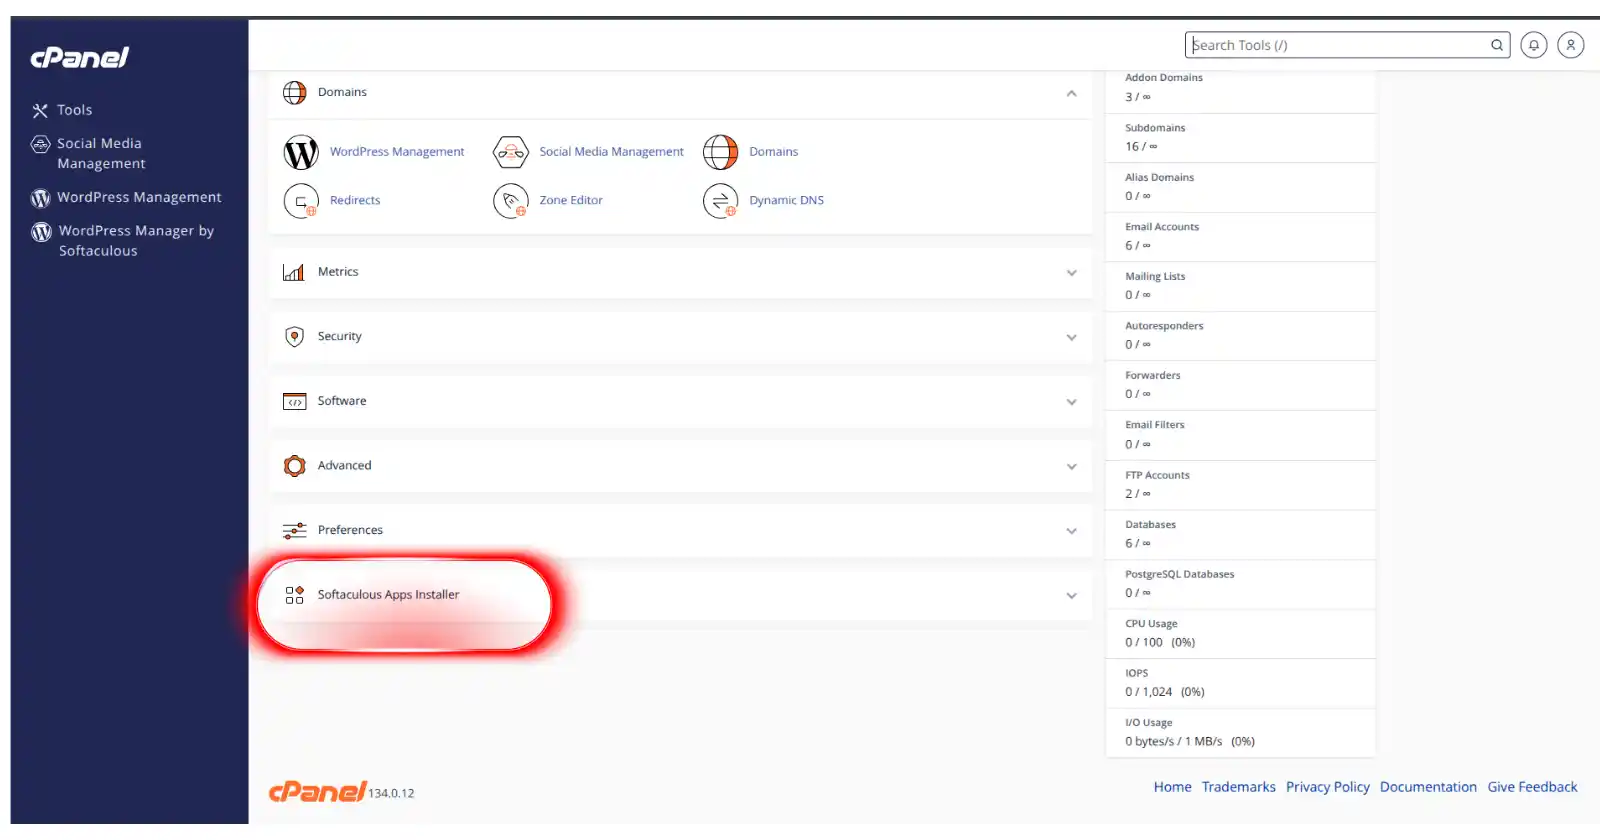Click the FTP Accounts statistic label
Viewport: 1600px width, 840px height.
click(1157, 476)
